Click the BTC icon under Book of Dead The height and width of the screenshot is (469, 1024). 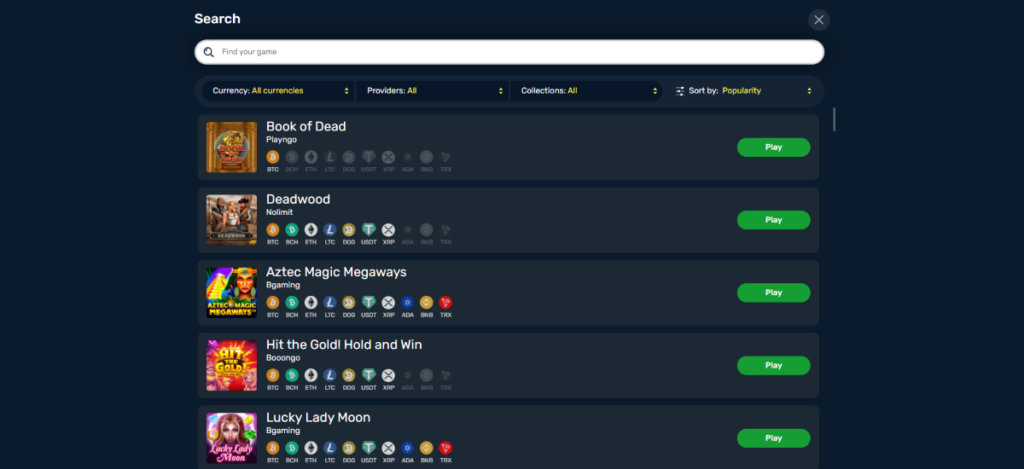point(273,157)
